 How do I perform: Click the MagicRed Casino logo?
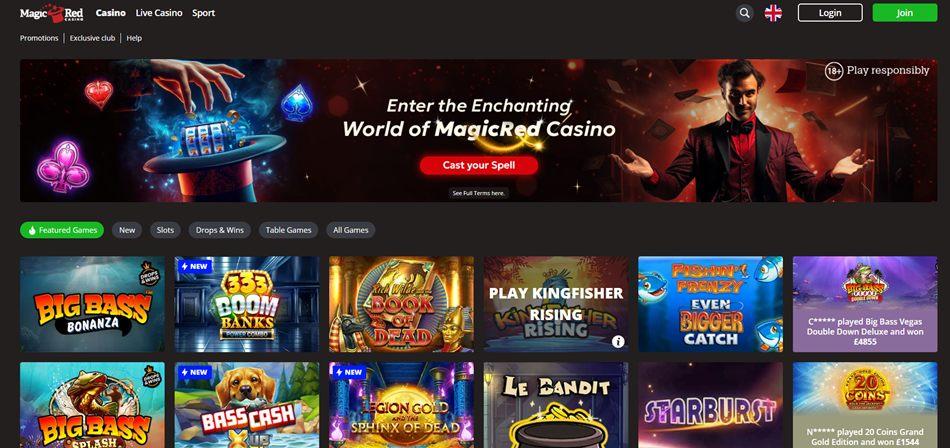point(51,13)
